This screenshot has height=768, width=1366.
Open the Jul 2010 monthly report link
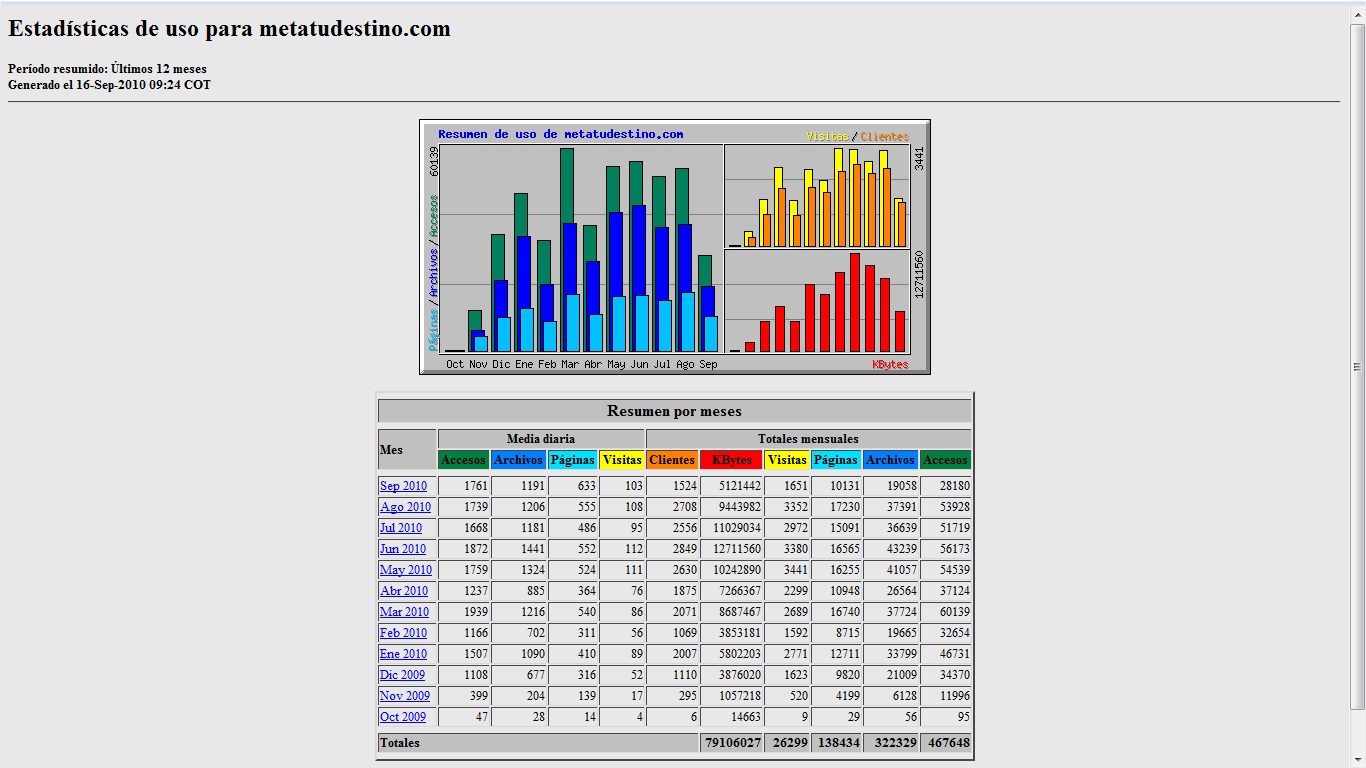(x=401, y=528)
